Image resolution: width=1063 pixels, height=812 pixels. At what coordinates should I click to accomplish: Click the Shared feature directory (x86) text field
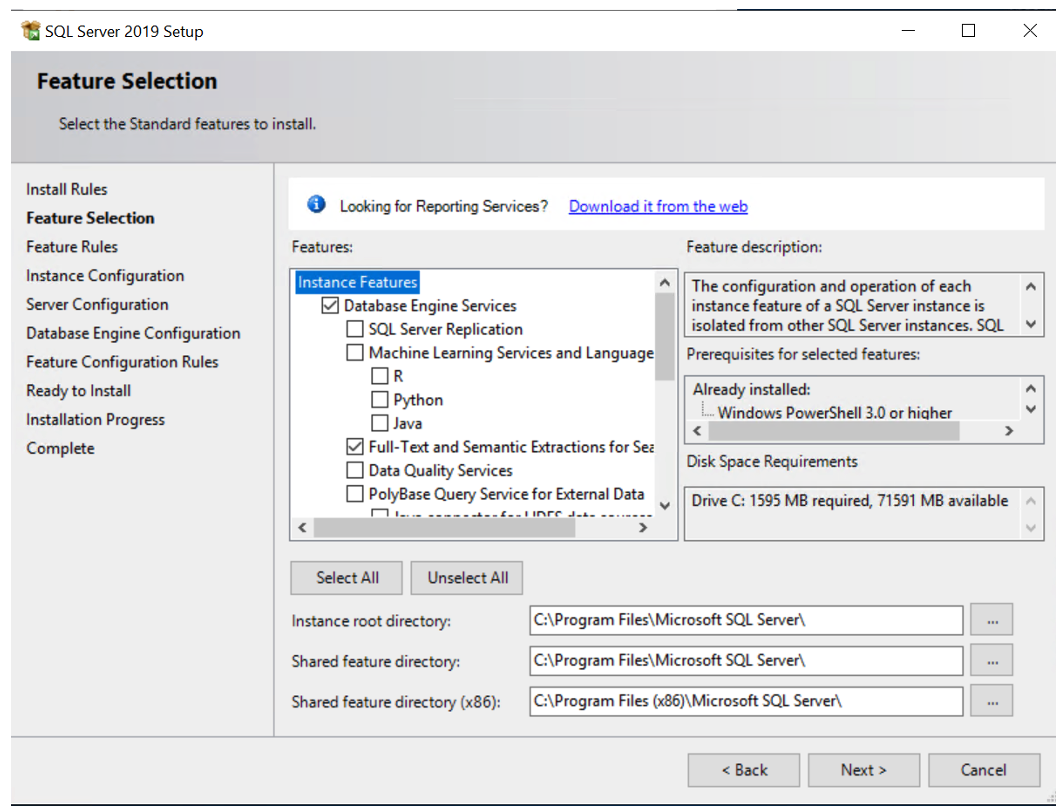tap(746, 702)
